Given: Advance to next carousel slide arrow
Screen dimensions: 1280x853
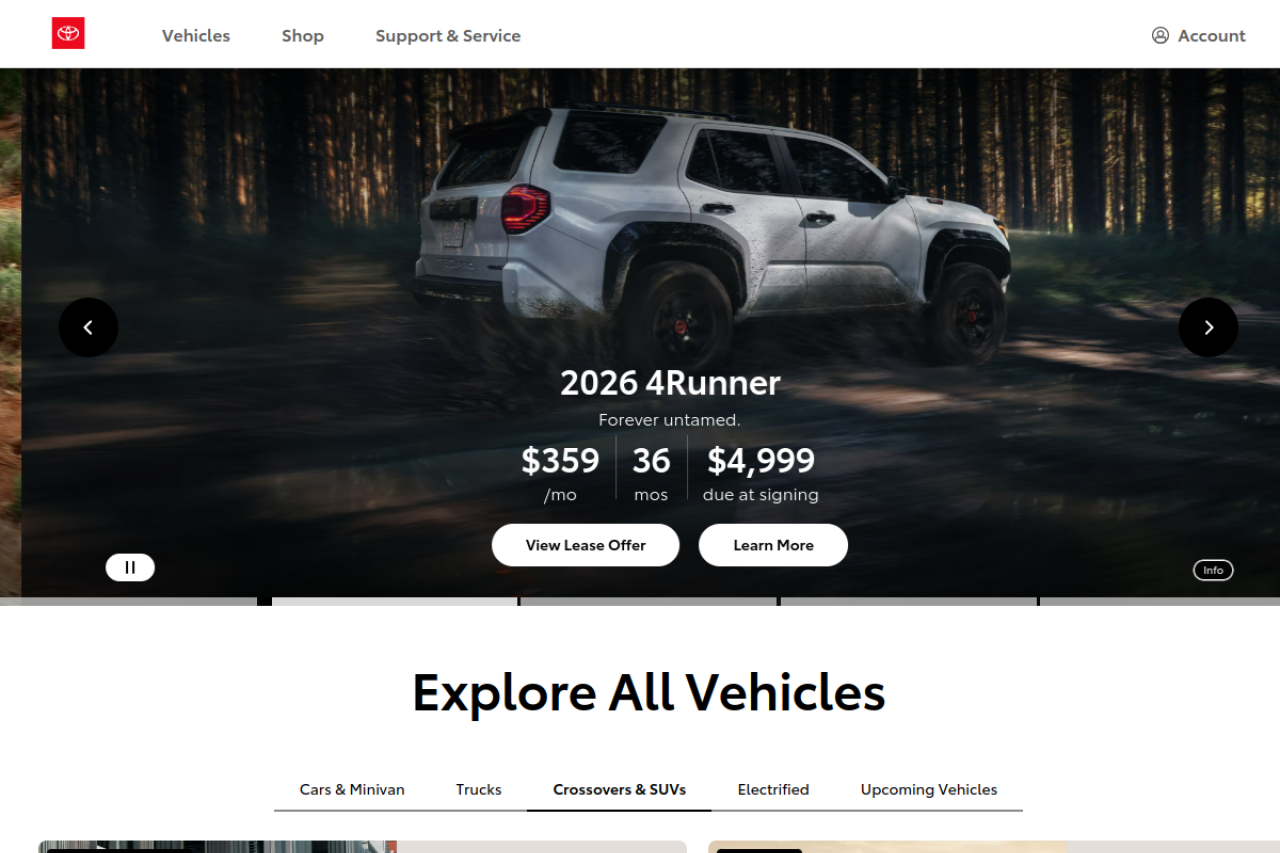Looking at the screenshot, I should pyautogui.click(x=1208, y=327).
